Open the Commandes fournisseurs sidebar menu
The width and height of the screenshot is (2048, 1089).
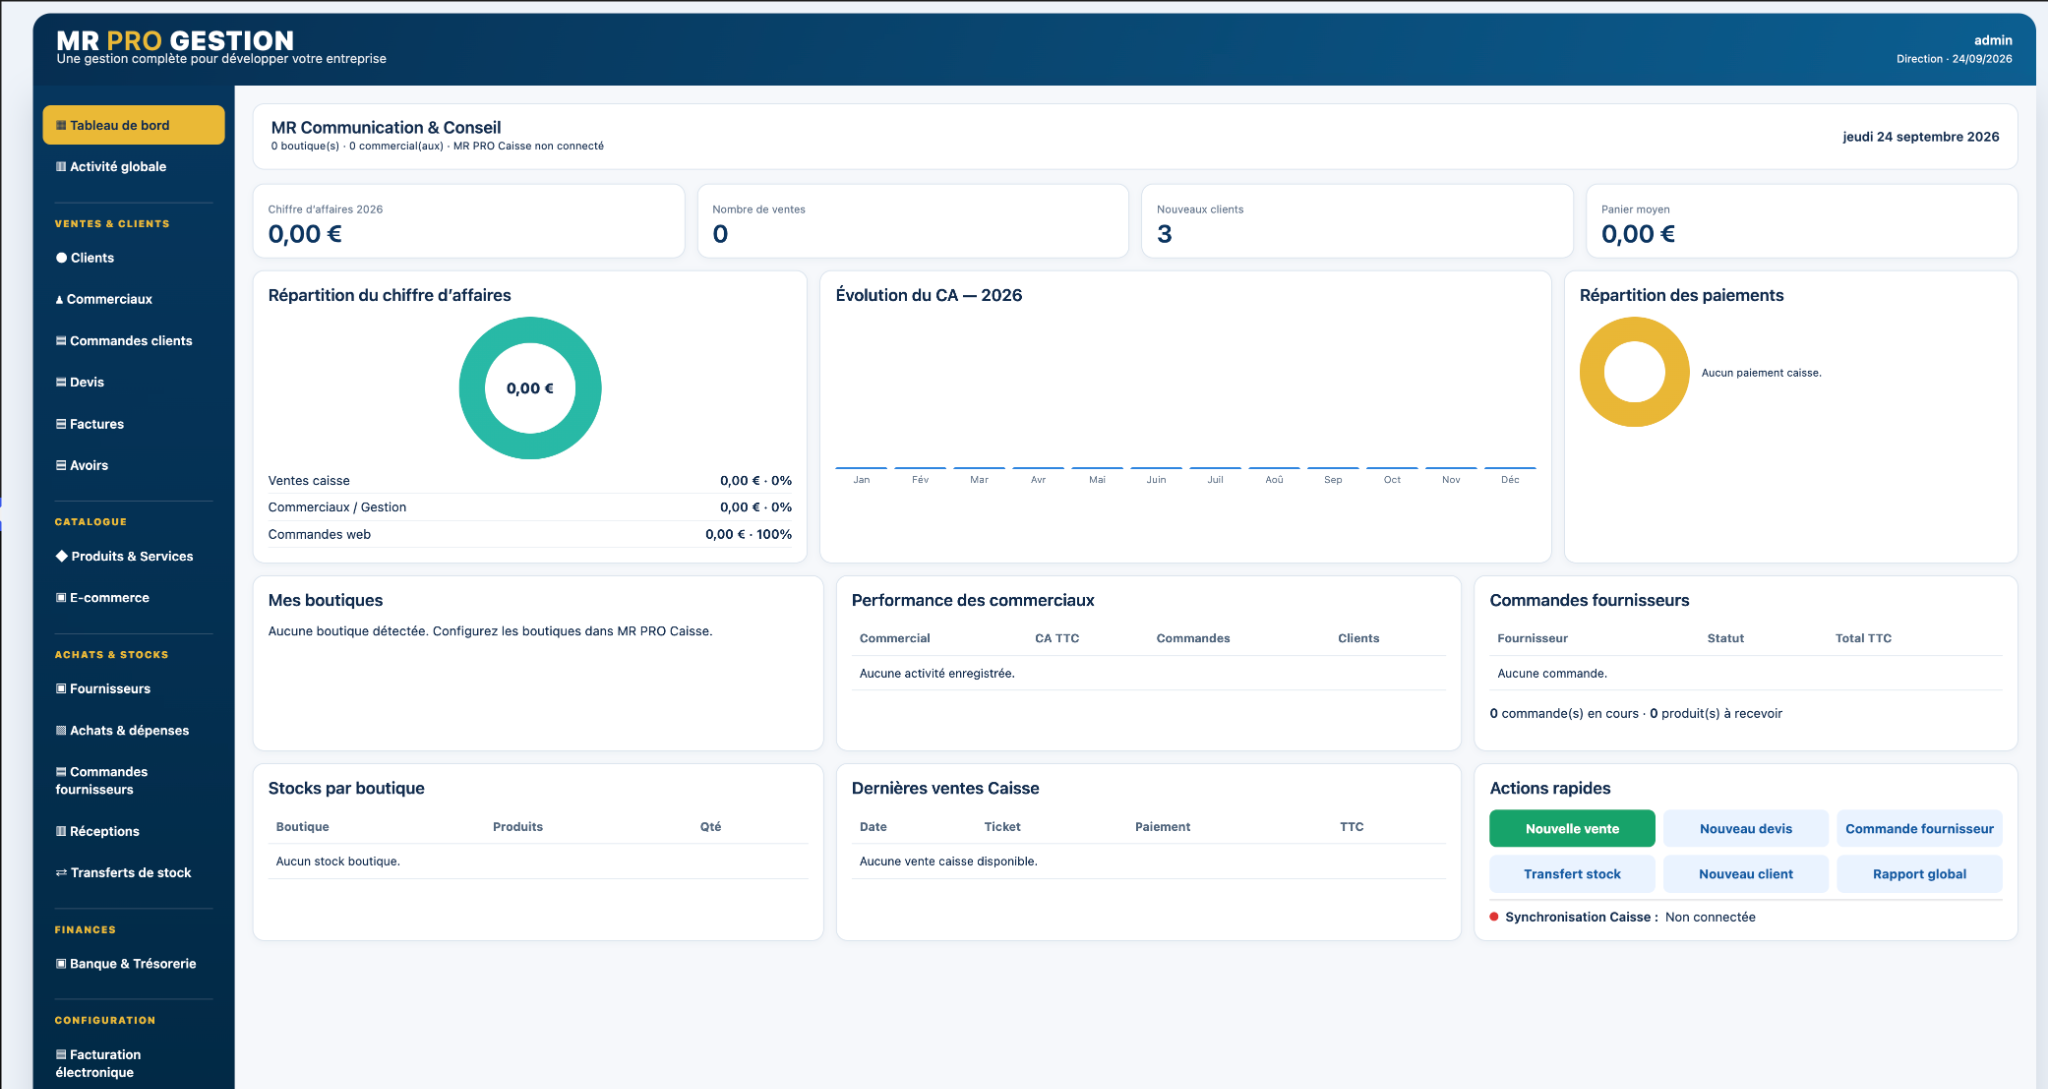(133, 781)
